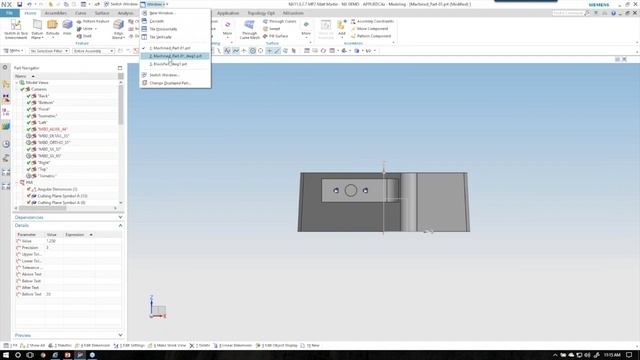Toggle checkmark on Angular Dimension item

tap(29, 189)
